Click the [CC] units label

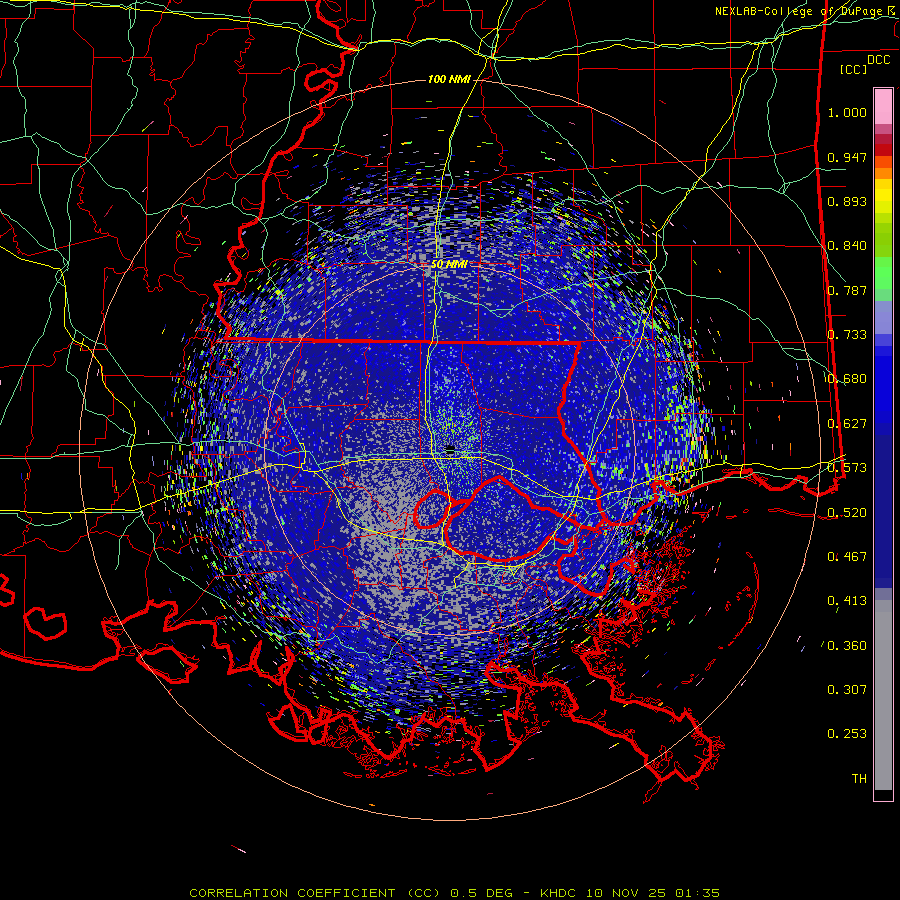click(853, 69)
